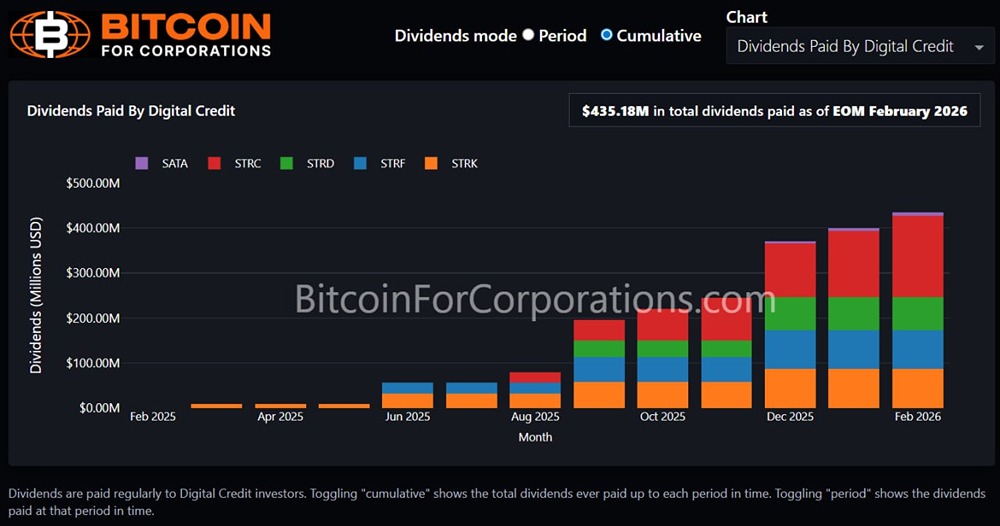This screenshot has width=1000, height=526.
Task: Click the Oct 2025 STRK orange bar segment
Action: click(662, 395)
